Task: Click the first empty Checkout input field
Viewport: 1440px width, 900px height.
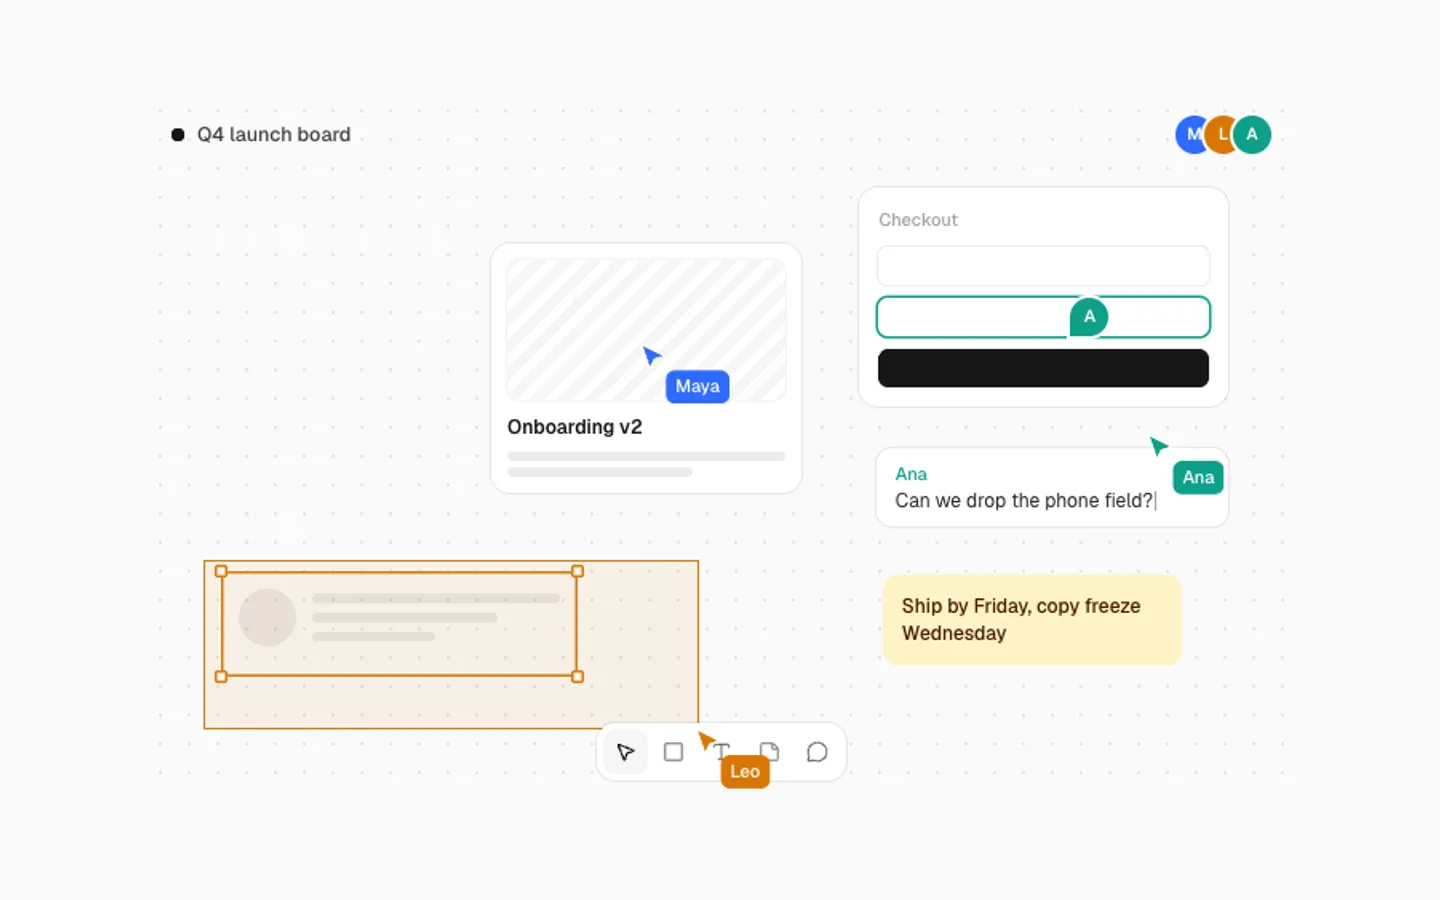Action: point(1043,266)
